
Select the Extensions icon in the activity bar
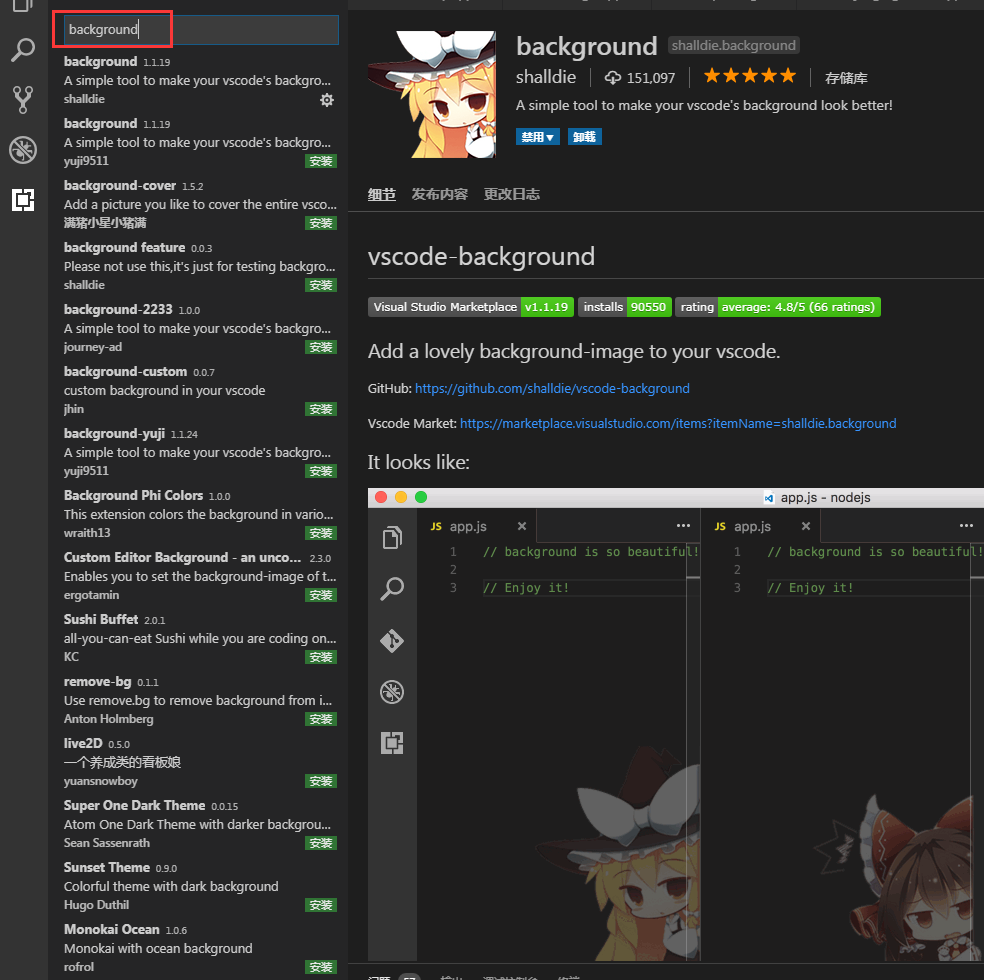24,200
